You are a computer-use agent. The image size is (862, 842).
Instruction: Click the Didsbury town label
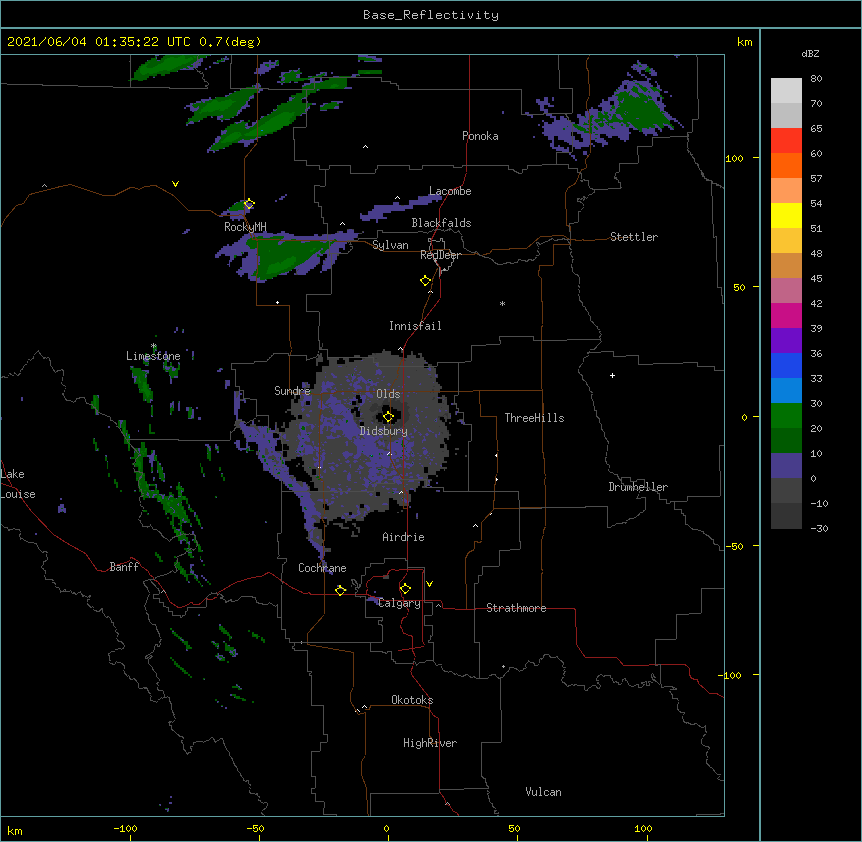(x=384, y=431)
